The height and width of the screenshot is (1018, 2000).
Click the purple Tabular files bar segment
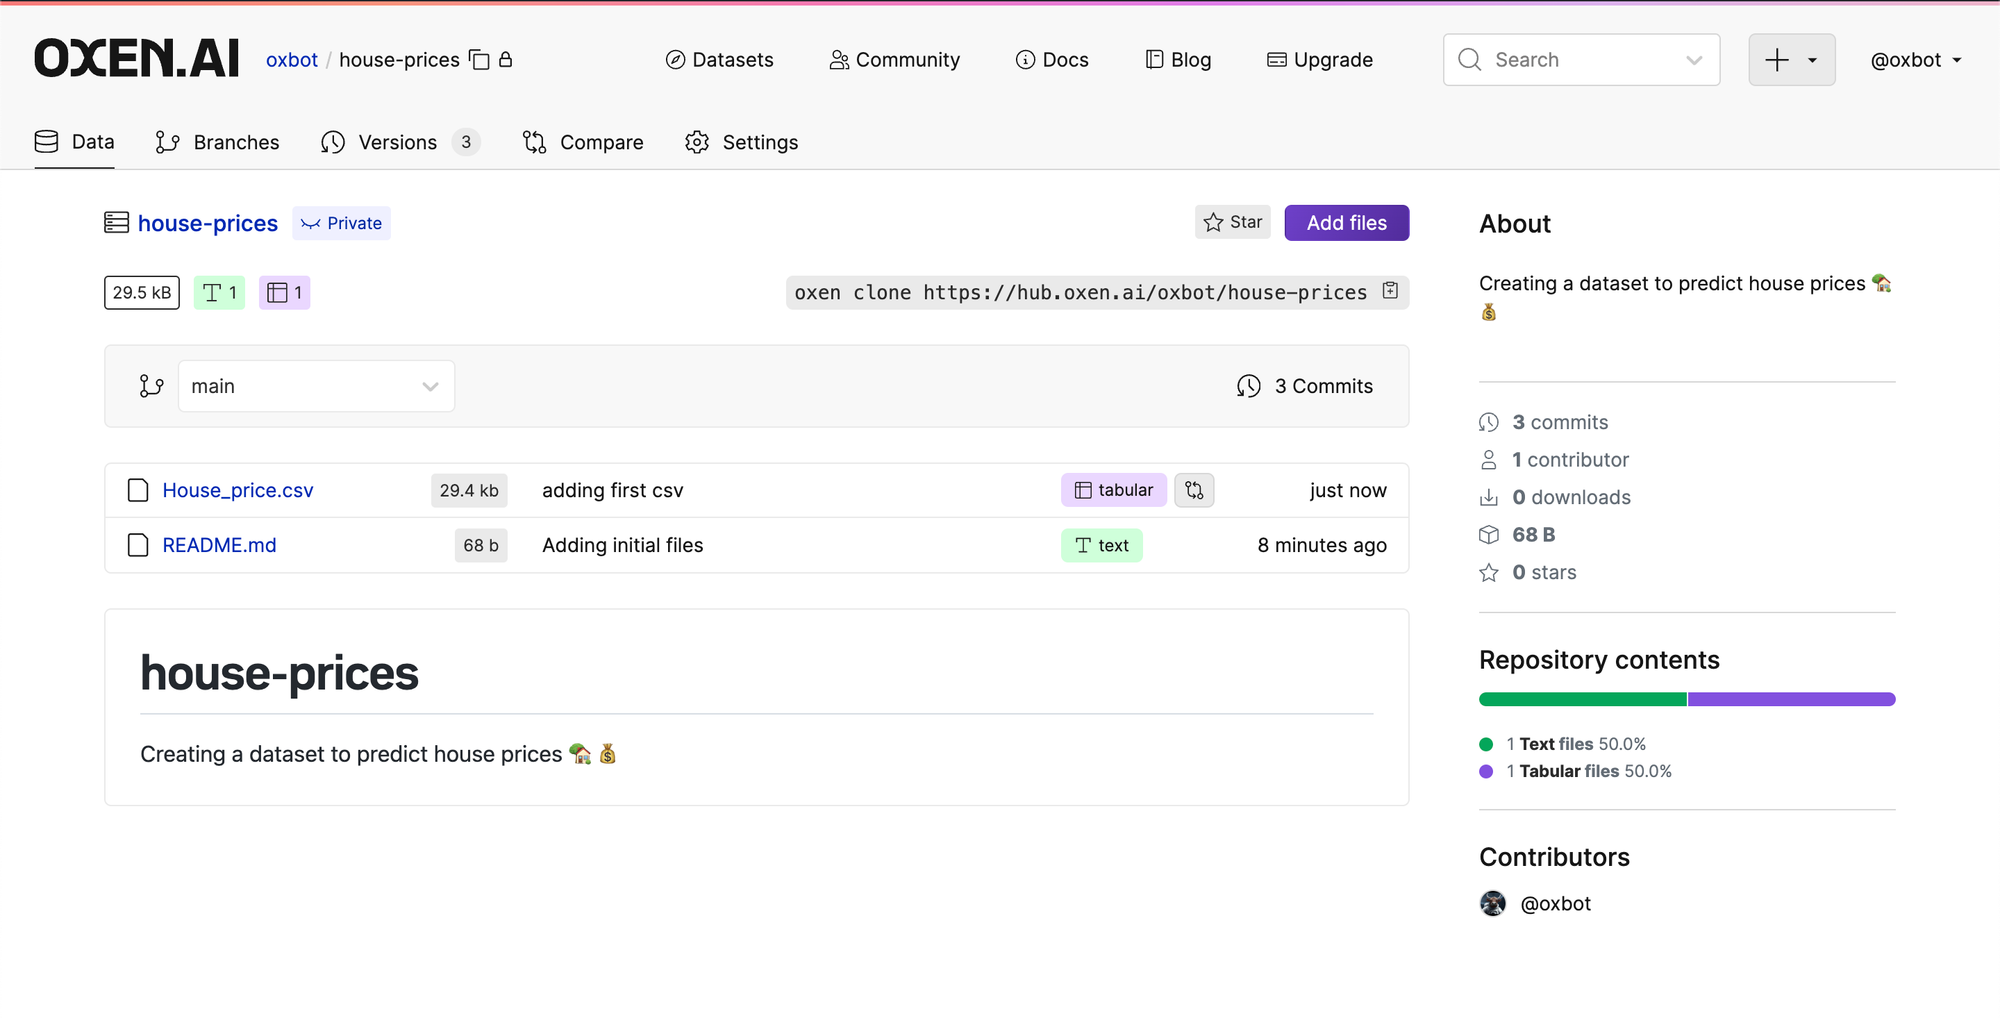(x=1792, y=699)
